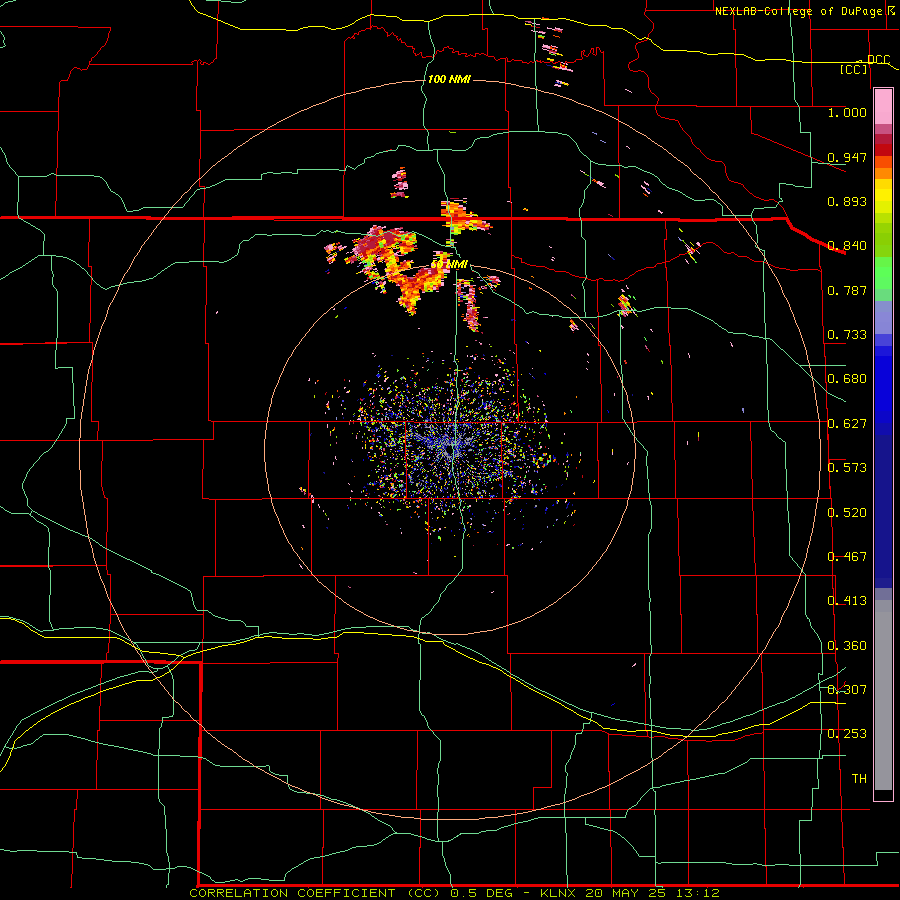Select the 0.520 legend value
Screen dimensions: 900x900
pos(847,513)
